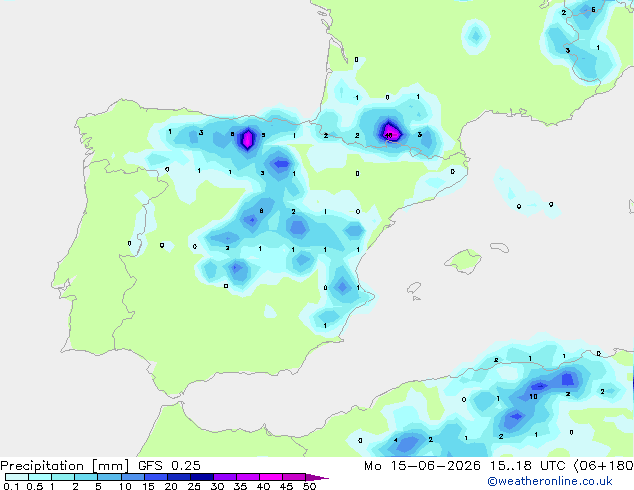Choose the 20–25 mm legend color swatch

pyautogui.click(x=178, y=477)
